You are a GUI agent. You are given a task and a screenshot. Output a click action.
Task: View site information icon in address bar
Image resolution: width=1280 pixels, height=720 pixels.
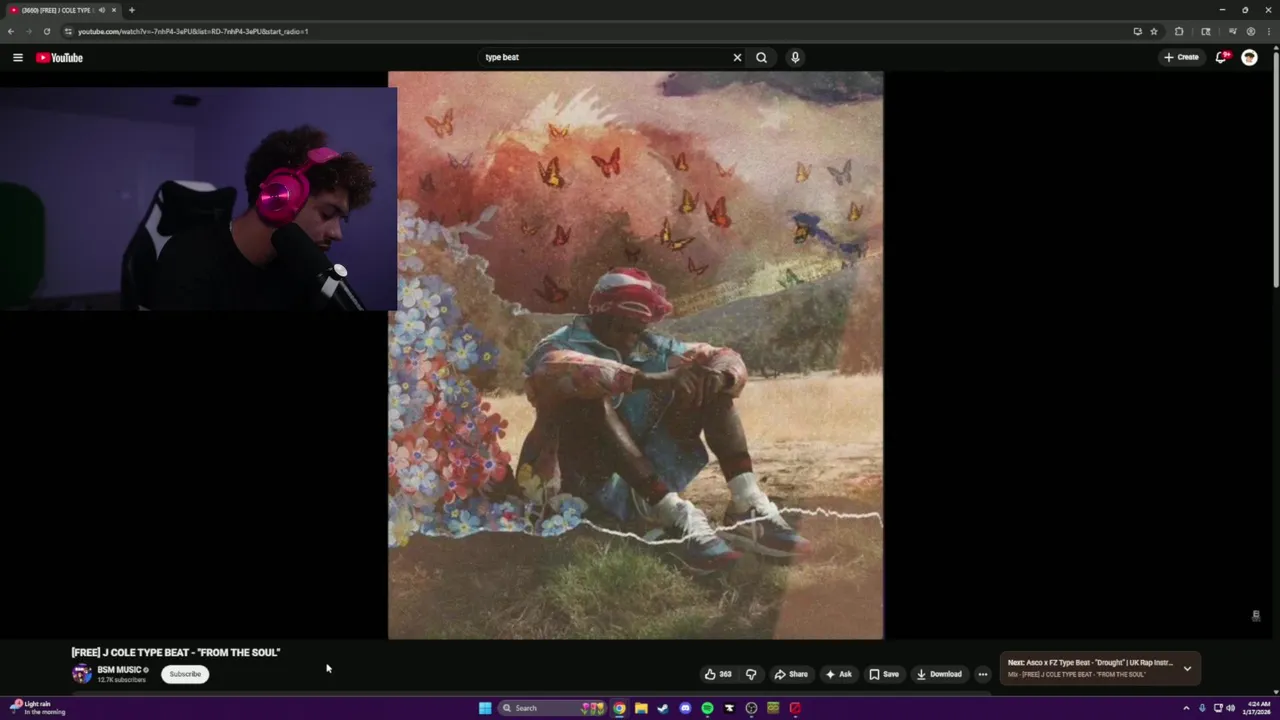68,31
